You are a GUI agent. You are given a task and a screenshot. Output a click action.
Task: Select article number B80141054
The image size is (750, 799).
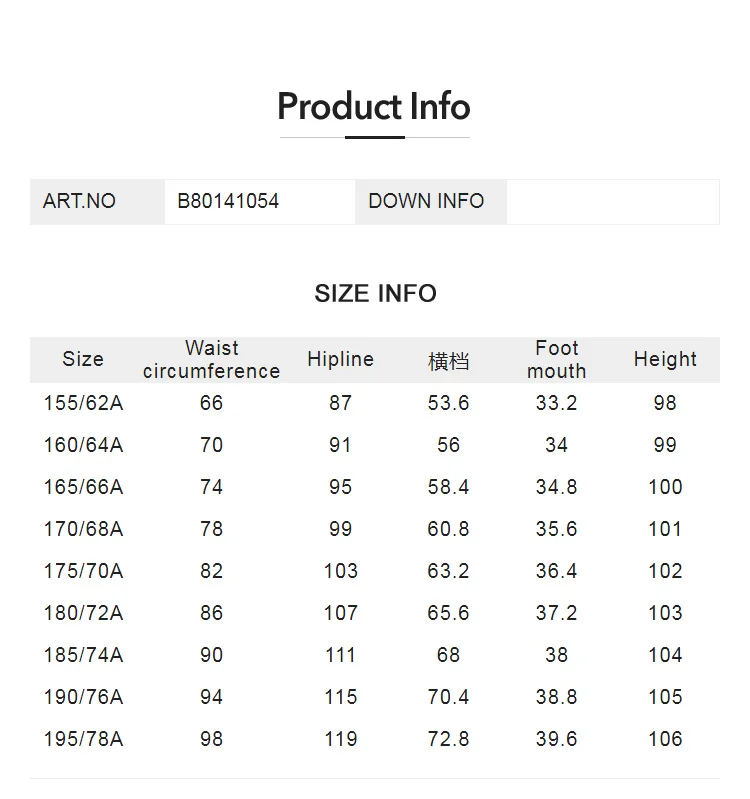(228, 201)
